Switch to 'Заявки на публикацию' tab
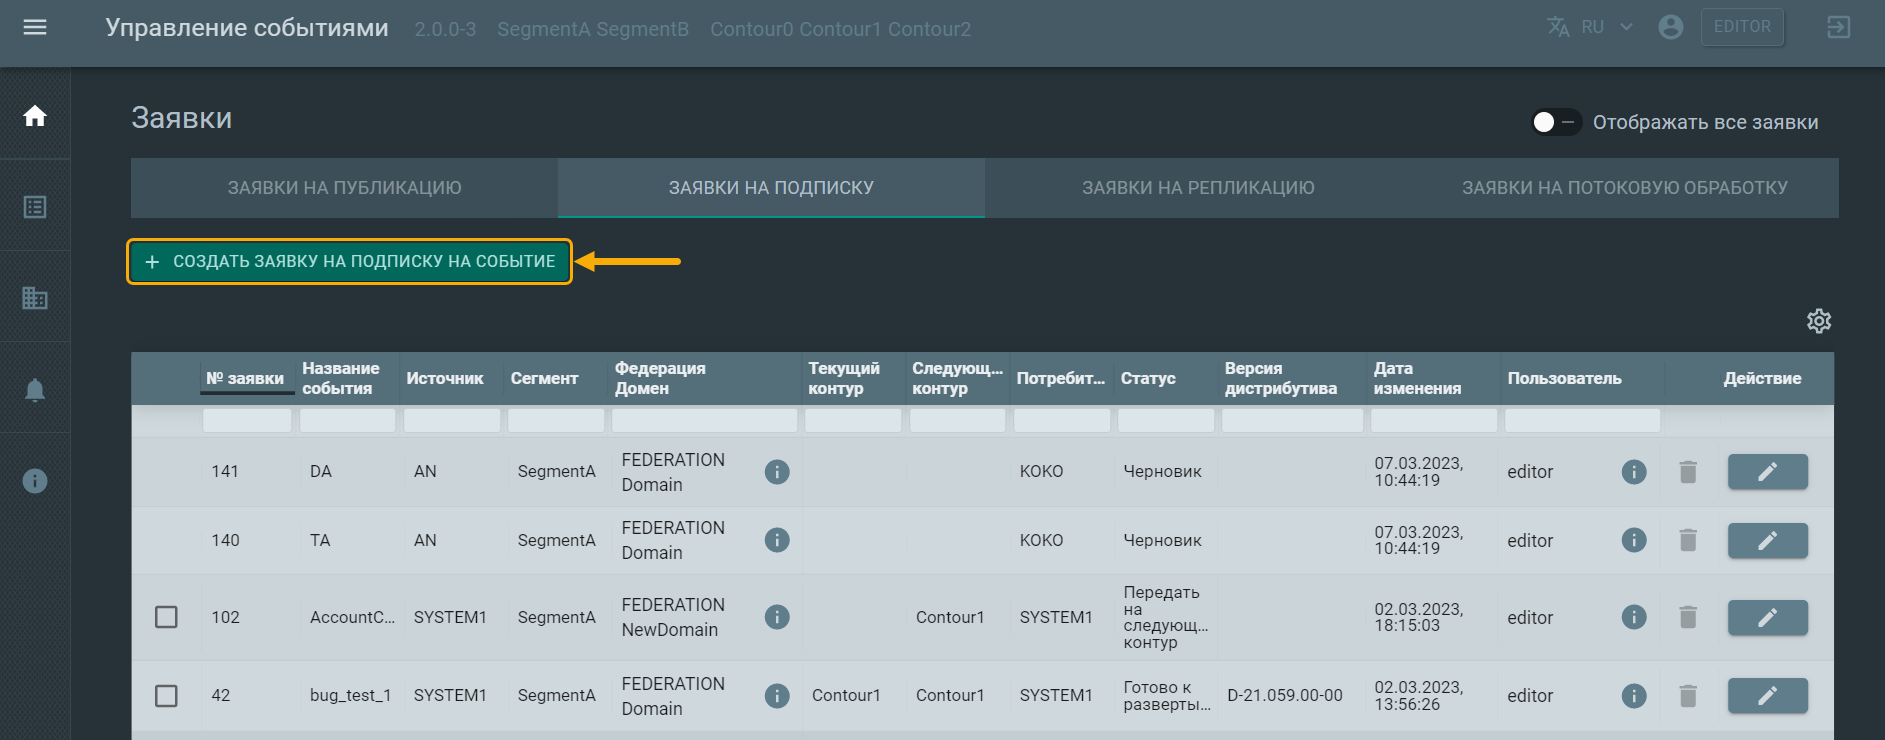This screenshot has height=740, width=1885. (344, 188)
